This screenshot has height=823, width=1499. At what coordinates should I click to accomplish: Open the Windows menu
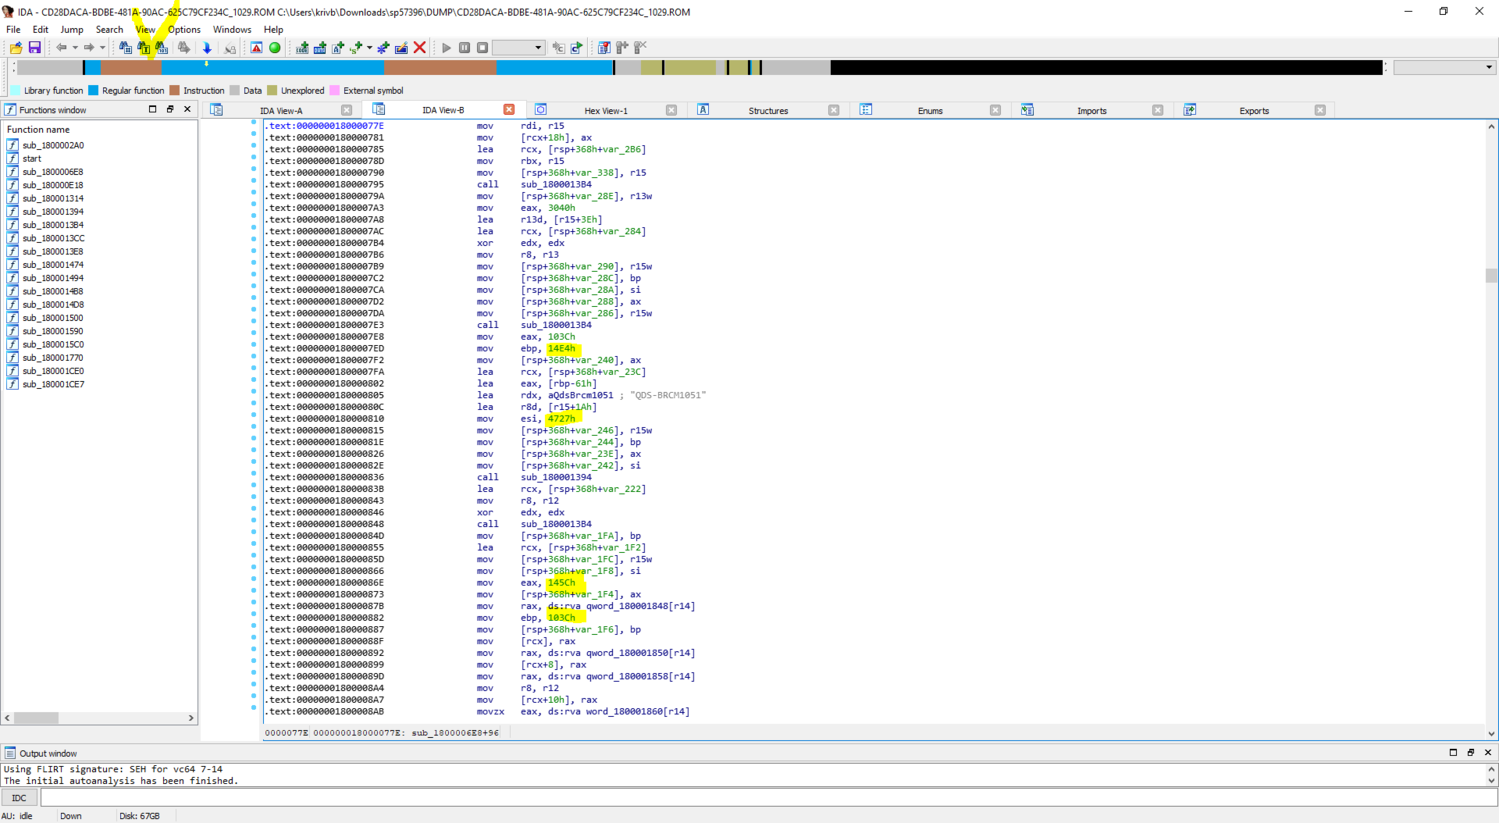point(232,30)
